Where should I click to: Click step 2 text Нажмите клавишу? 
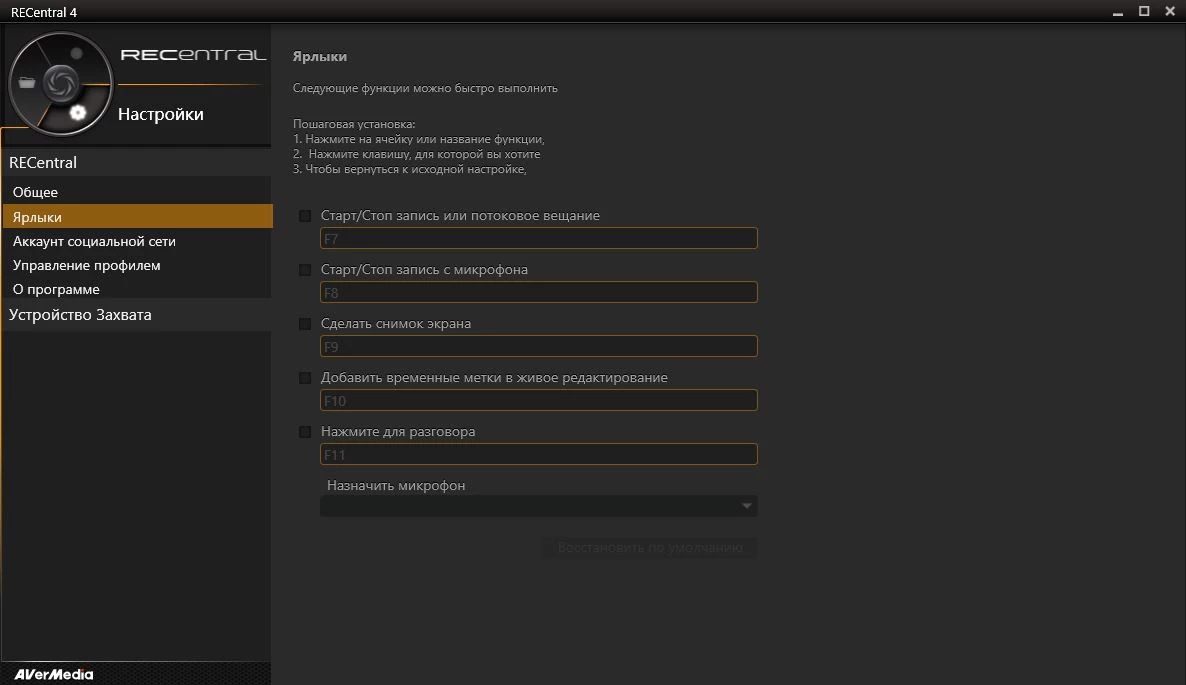417,154
